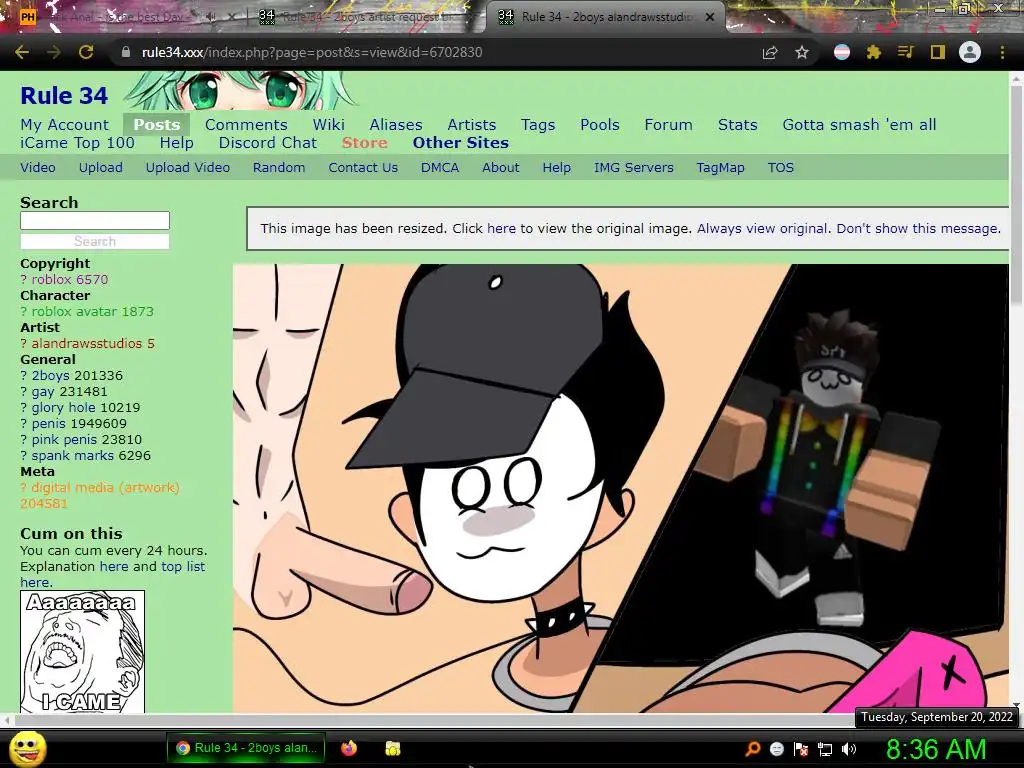Click 'here' to view the original image
The height and width of the screenshot is (768, 1024).
(501, 229)
